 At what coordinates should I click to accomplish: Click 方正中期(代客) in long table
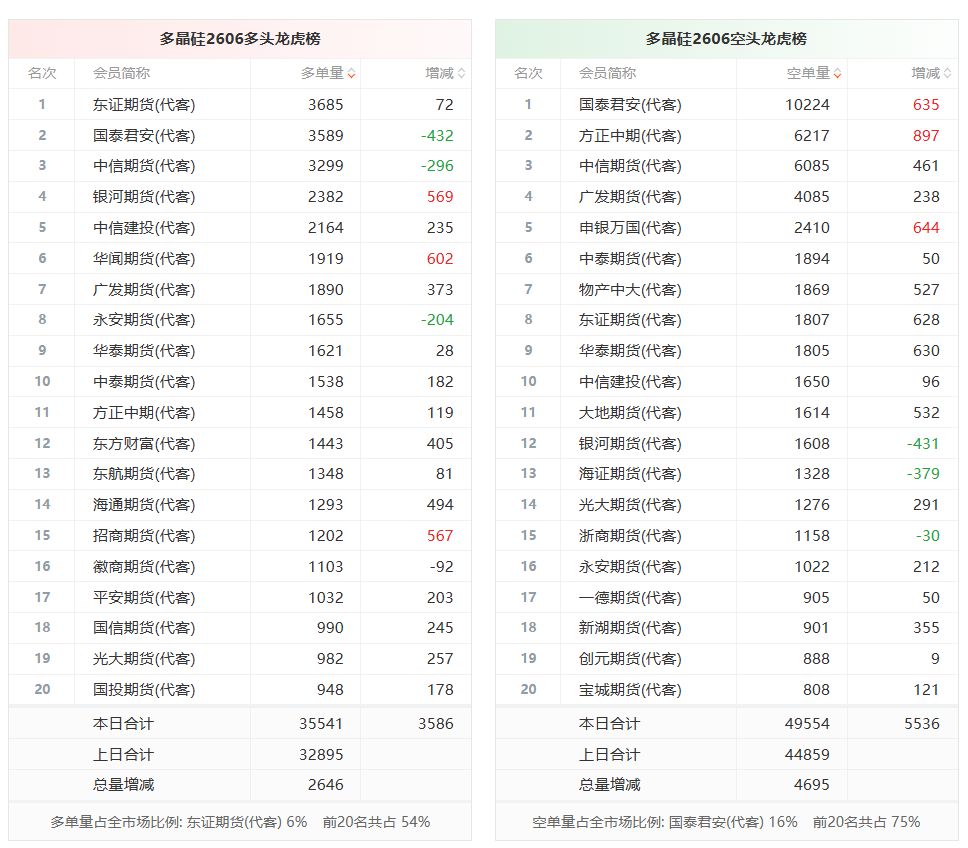pyautogui.click(x=144, y=412)
